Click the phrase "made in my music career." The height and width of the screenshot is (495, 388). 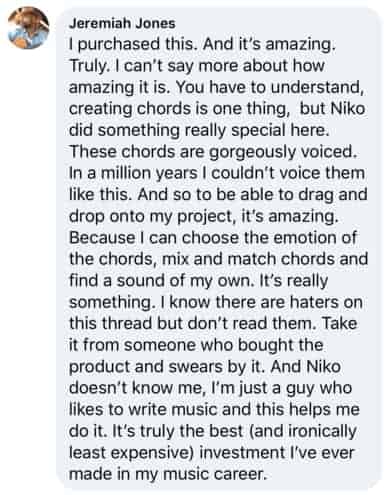coord(168,474)
